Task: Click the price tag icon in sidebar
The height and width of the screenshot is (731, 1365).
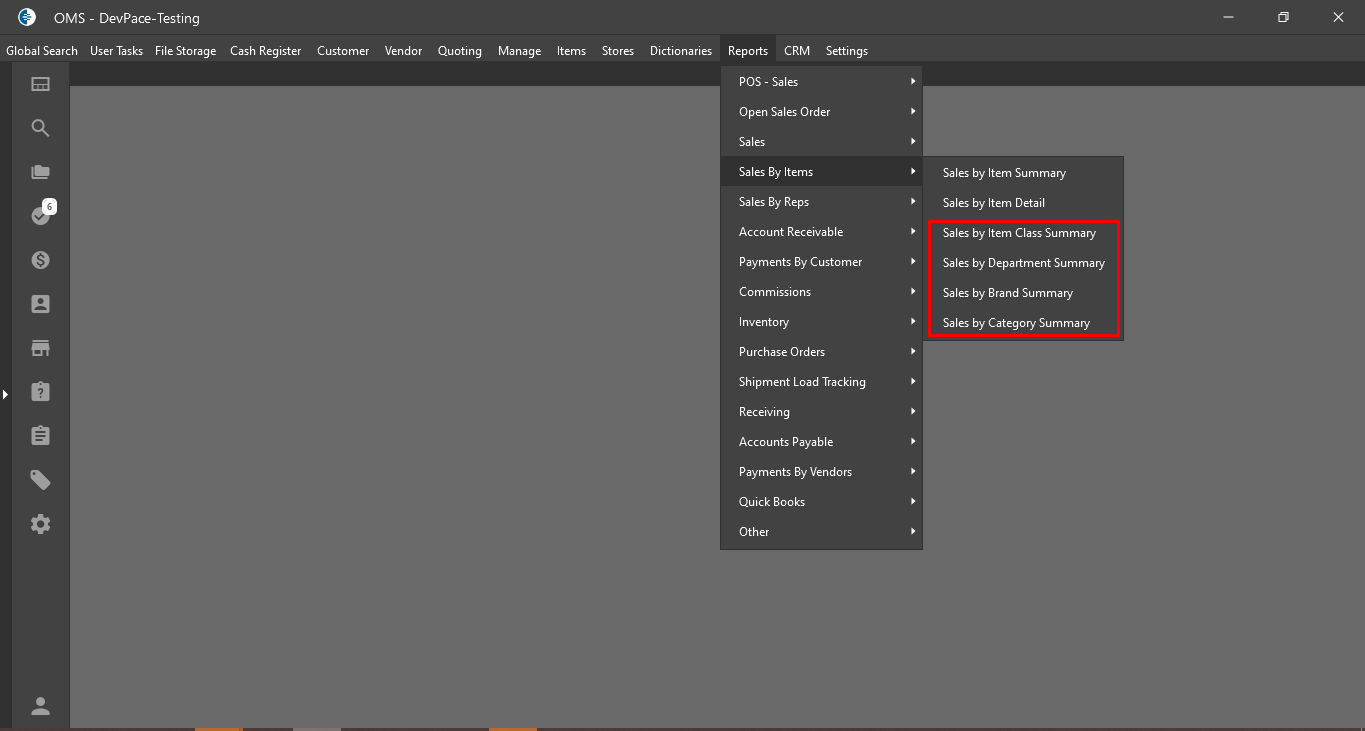Action: pos(40,480)
